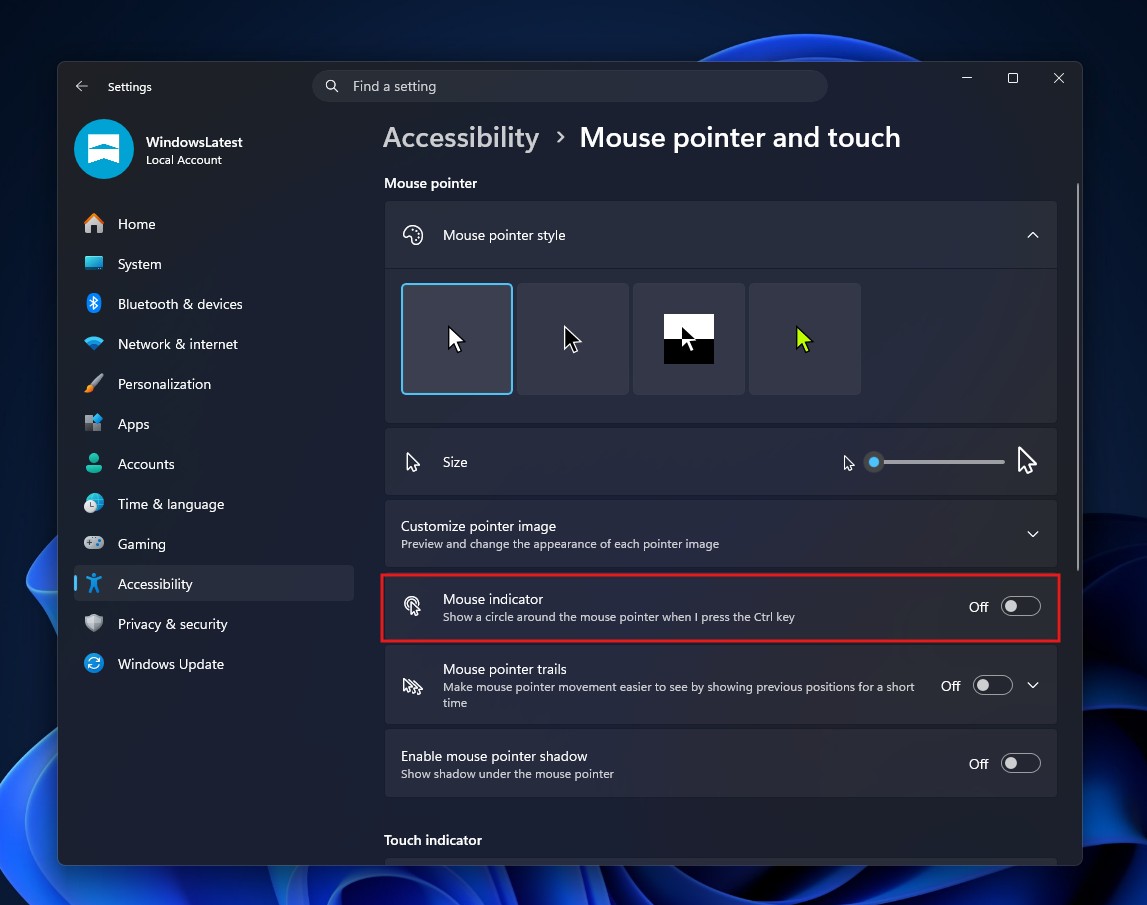1147x905 pixels.
Task: Open Bluetooth & devices page
Action: tap(214, 304)
